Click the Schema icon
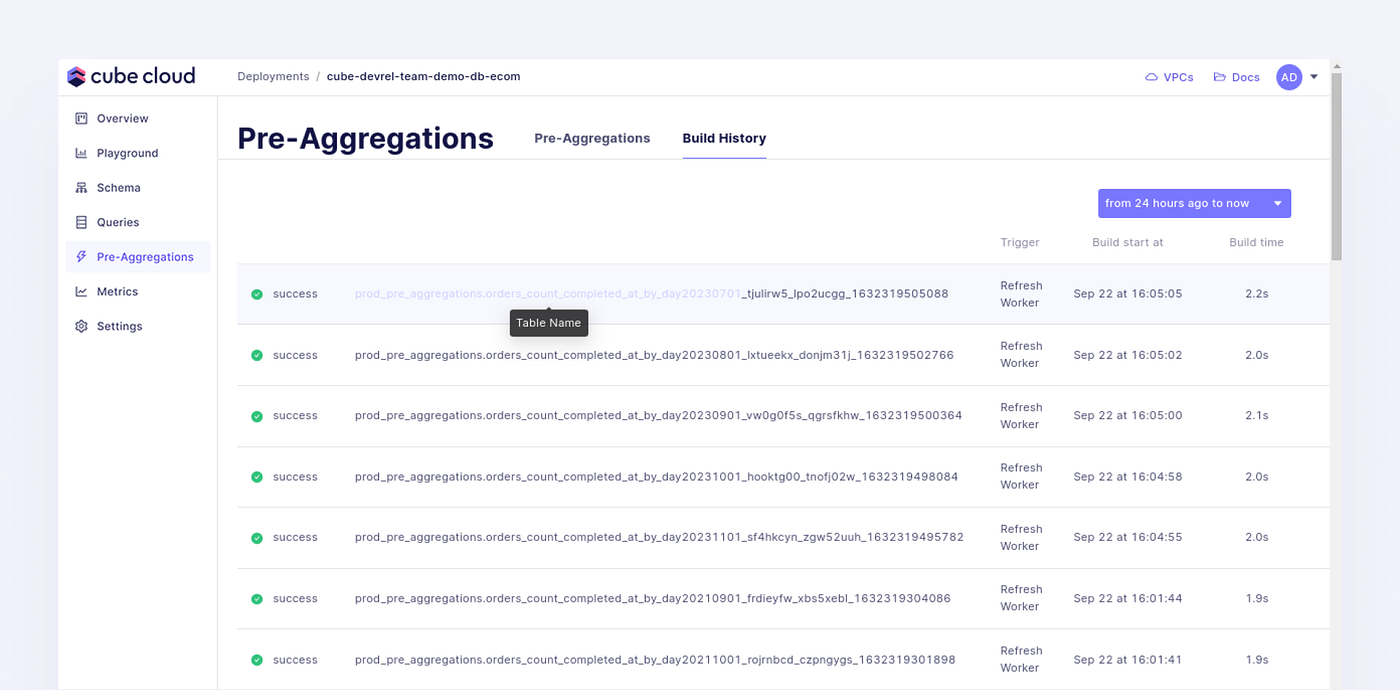This screenshot has height=690, width=1400. [80, 187]
